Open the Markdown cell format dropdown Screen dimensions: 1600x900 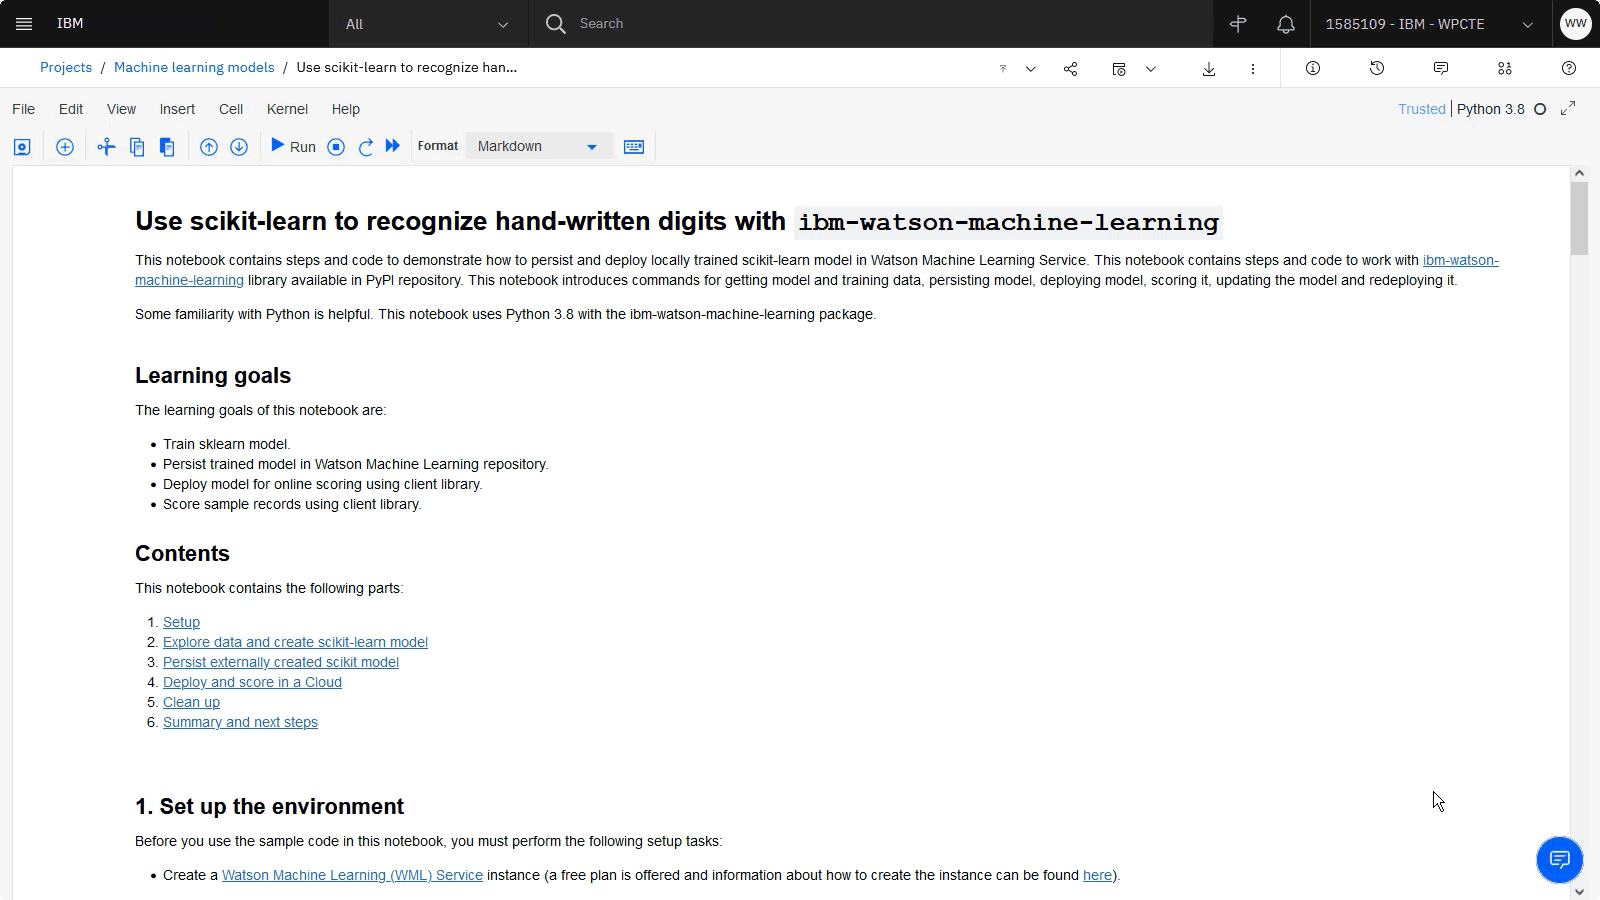539,146
